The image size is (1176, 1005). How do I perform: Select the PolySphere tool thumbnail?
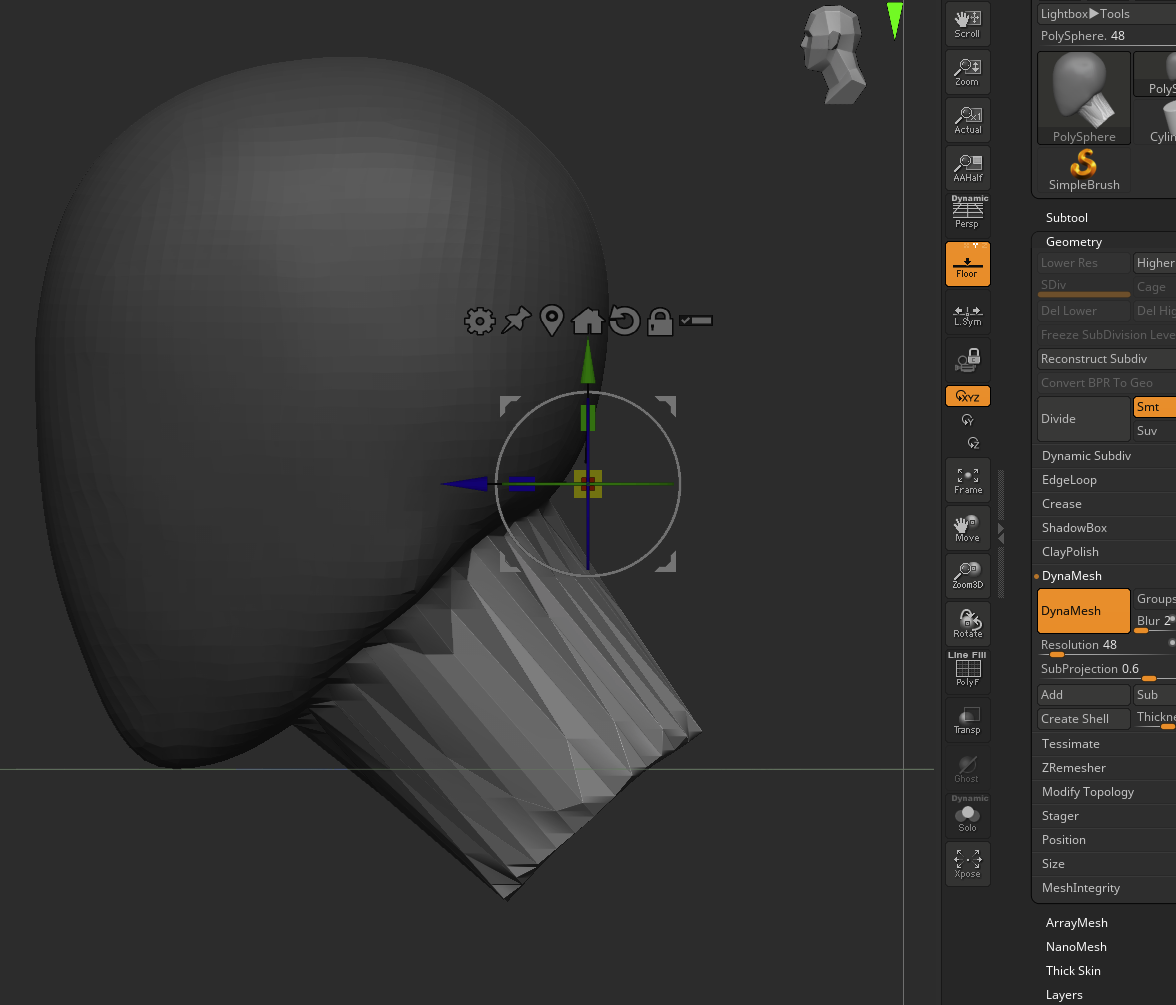coord(1084,98)
